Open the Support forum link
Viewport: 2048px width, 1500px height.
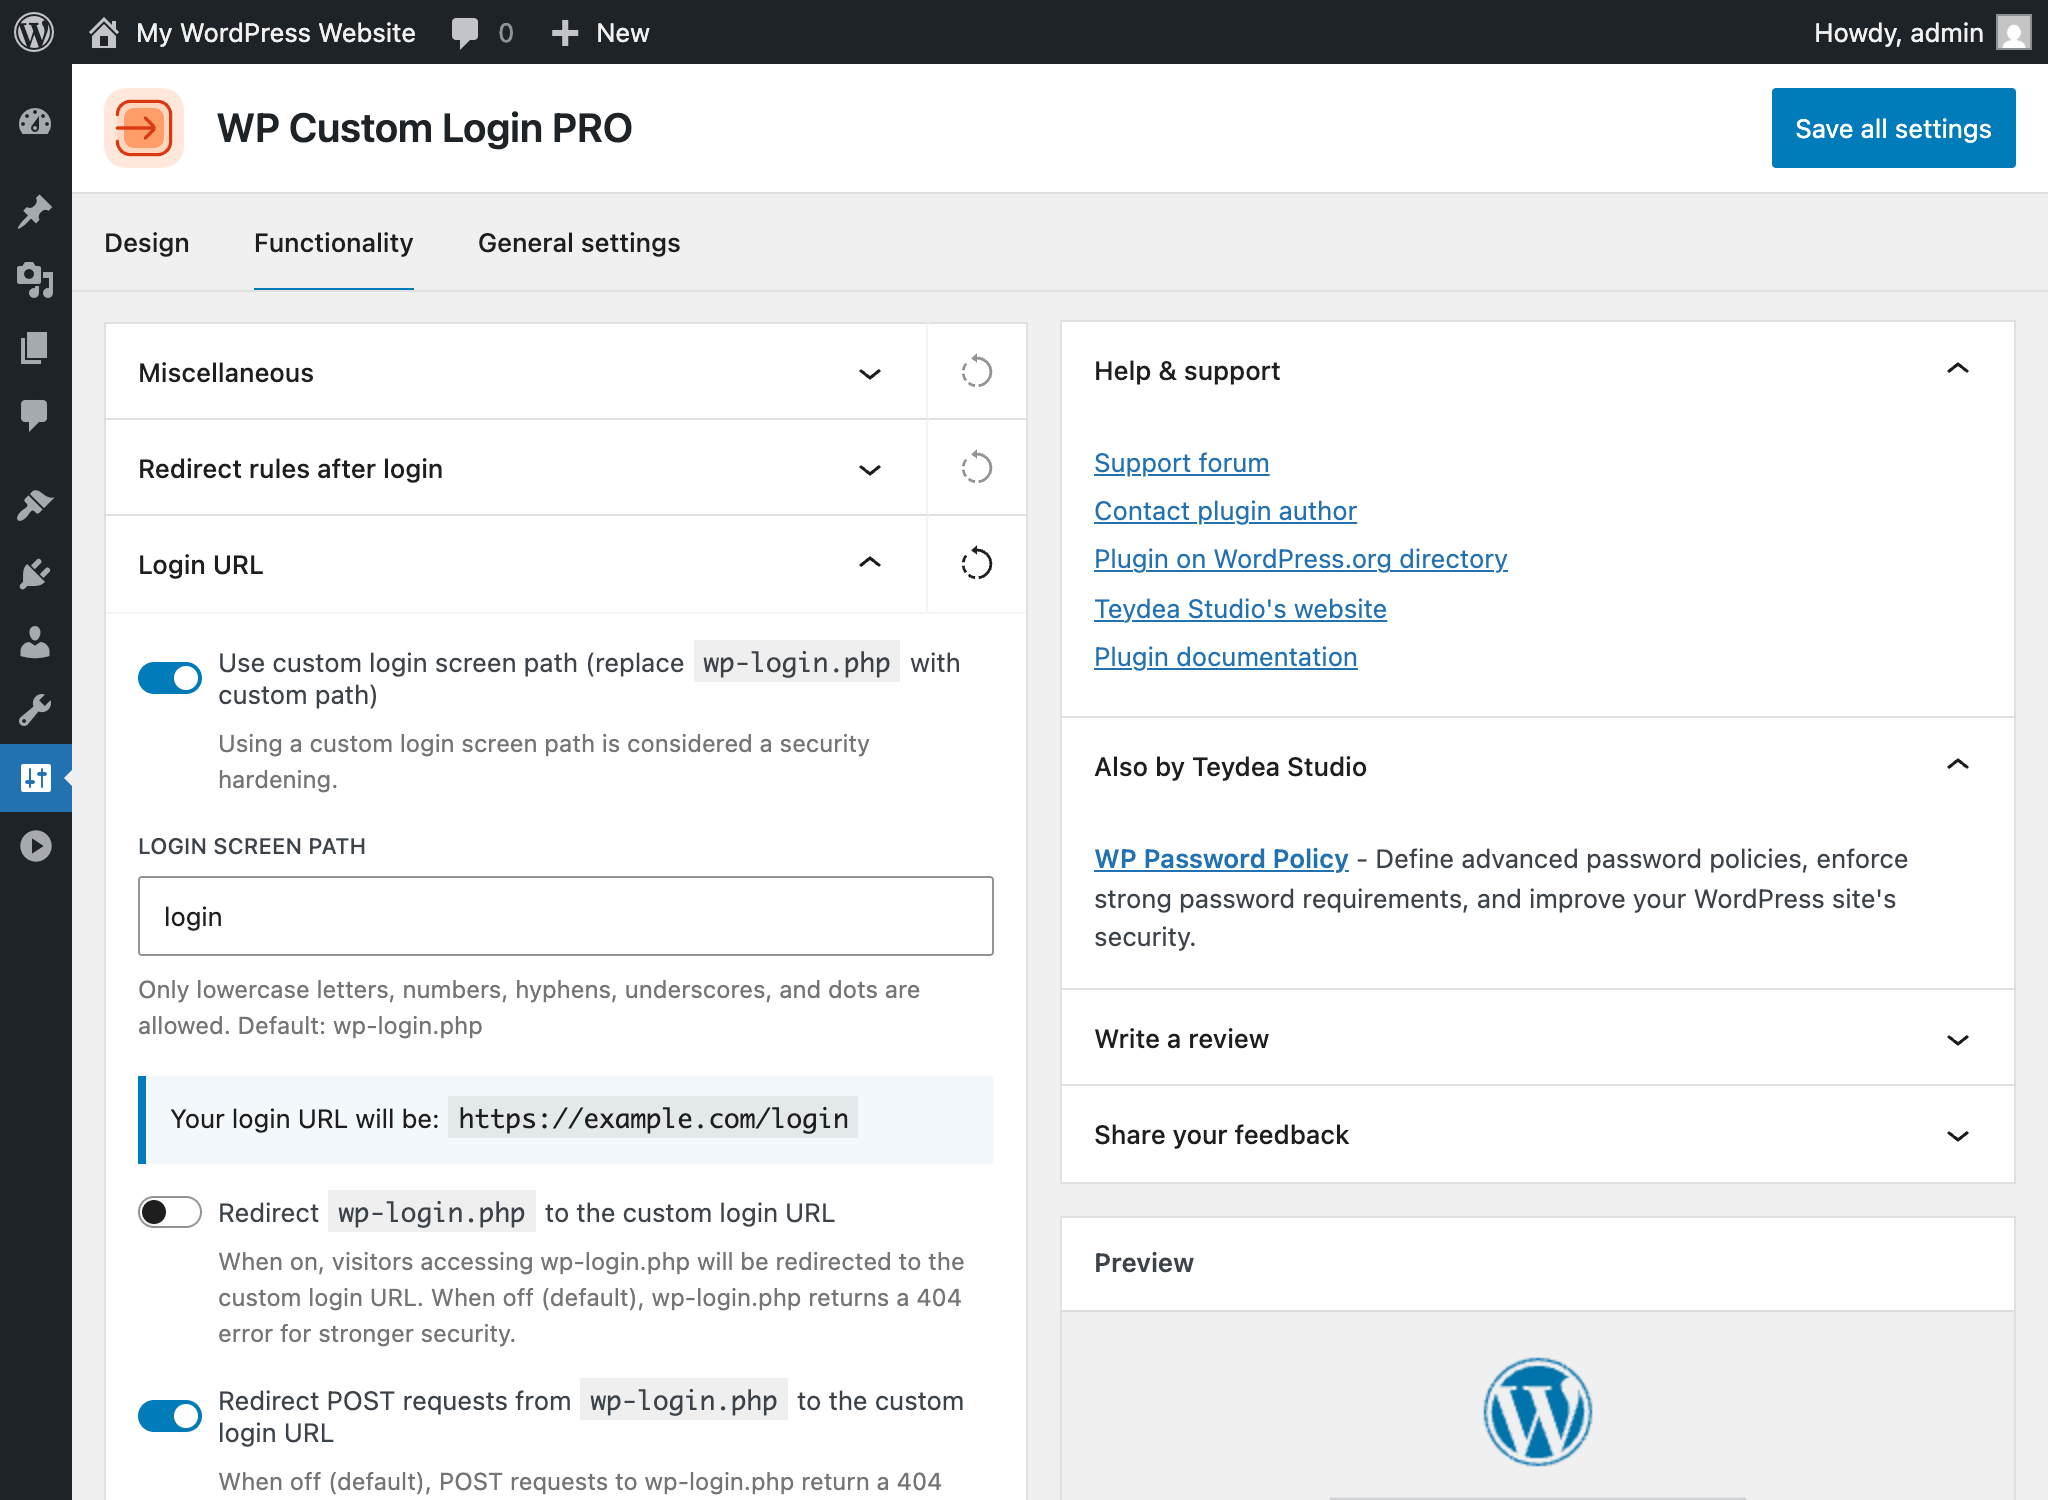point(1181,463)
